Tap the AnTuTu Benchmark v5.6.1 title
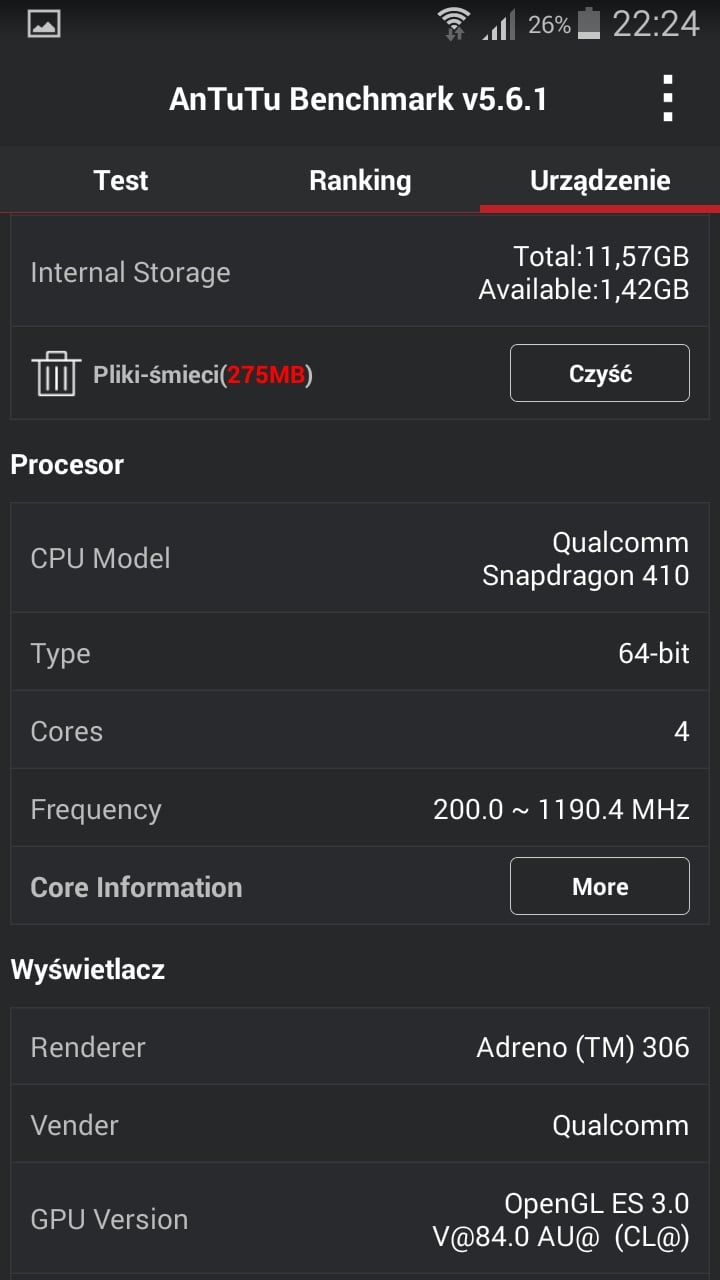720x1280 pixels. click(358, 99)
